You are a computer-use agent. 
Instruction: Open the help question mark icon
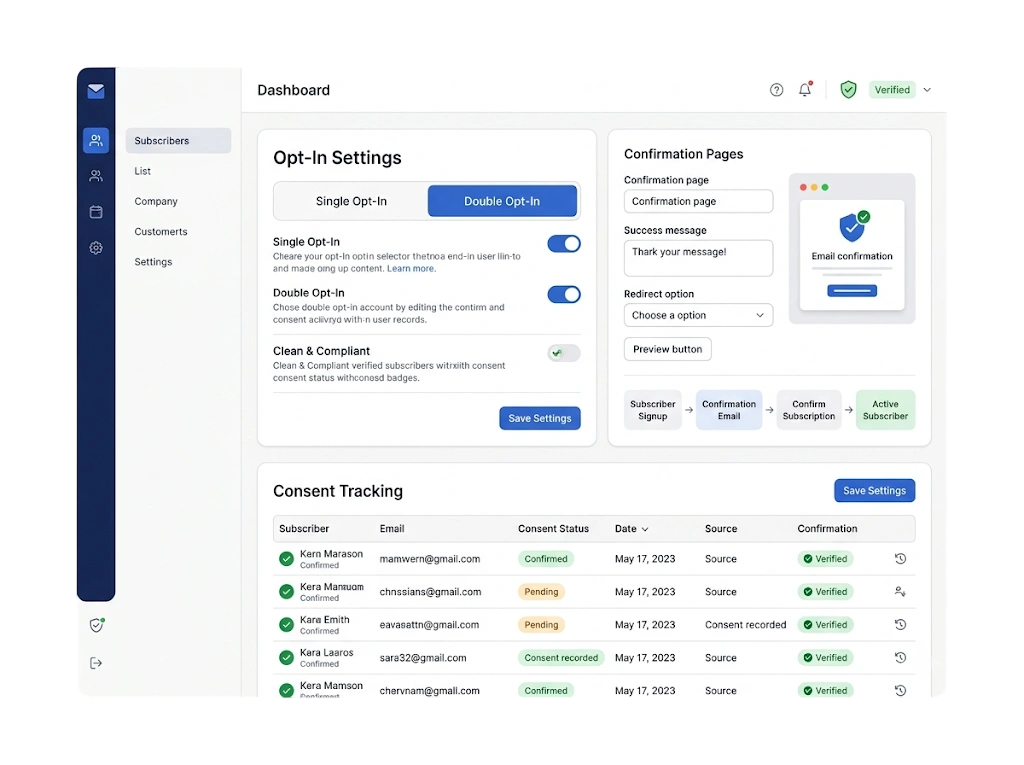coord(776,90)
